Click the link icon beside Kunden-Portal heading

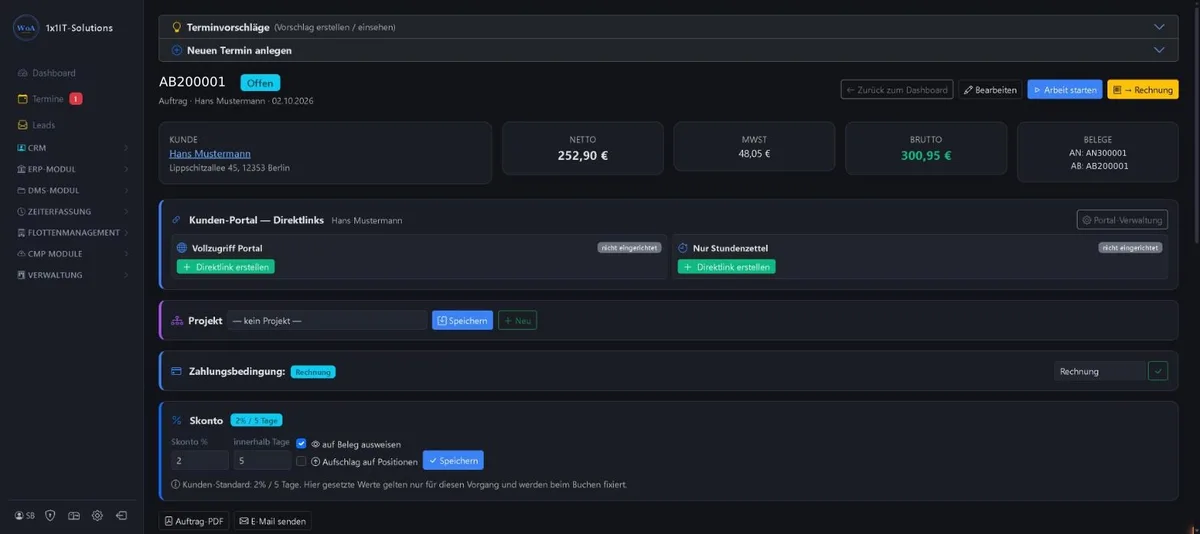point(177,219)
